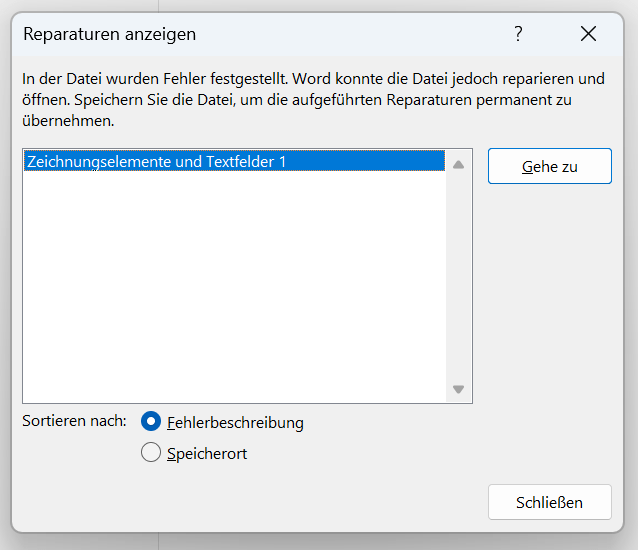Click the scroll up arrow in repairs list
The image size is (638, 550).
458,164
